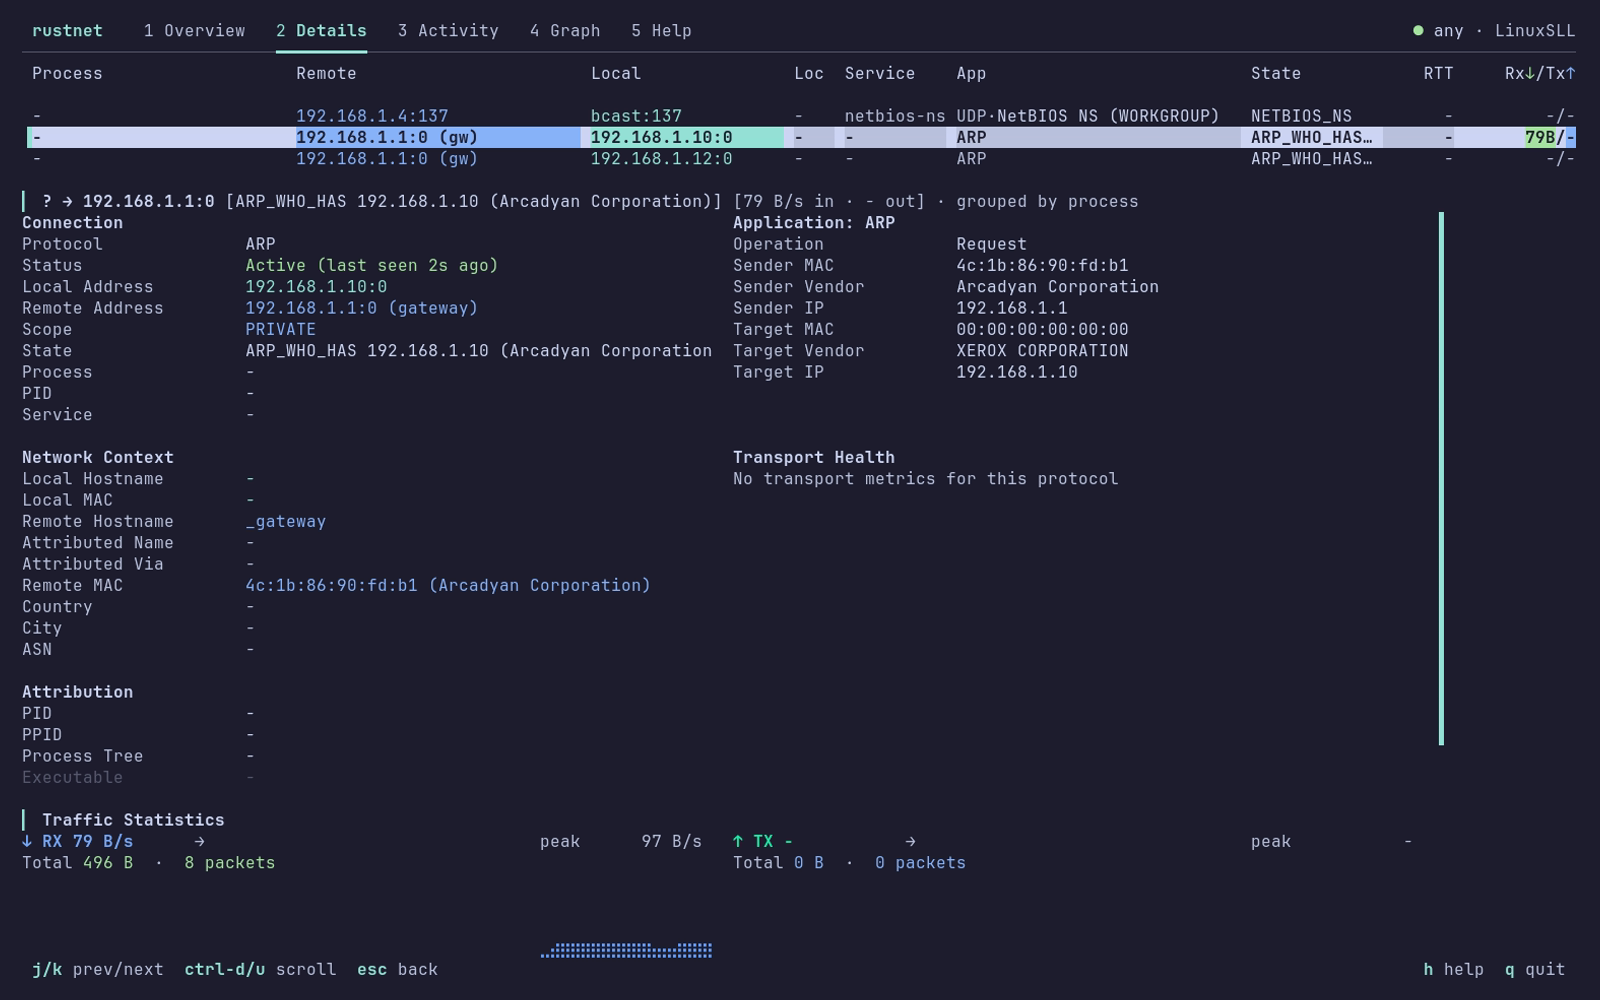Select the 192.168.1.4:137 connection row
The height and width of the screenshot is (1000, 1600).
pyautogui.click(x=801, y=116)
